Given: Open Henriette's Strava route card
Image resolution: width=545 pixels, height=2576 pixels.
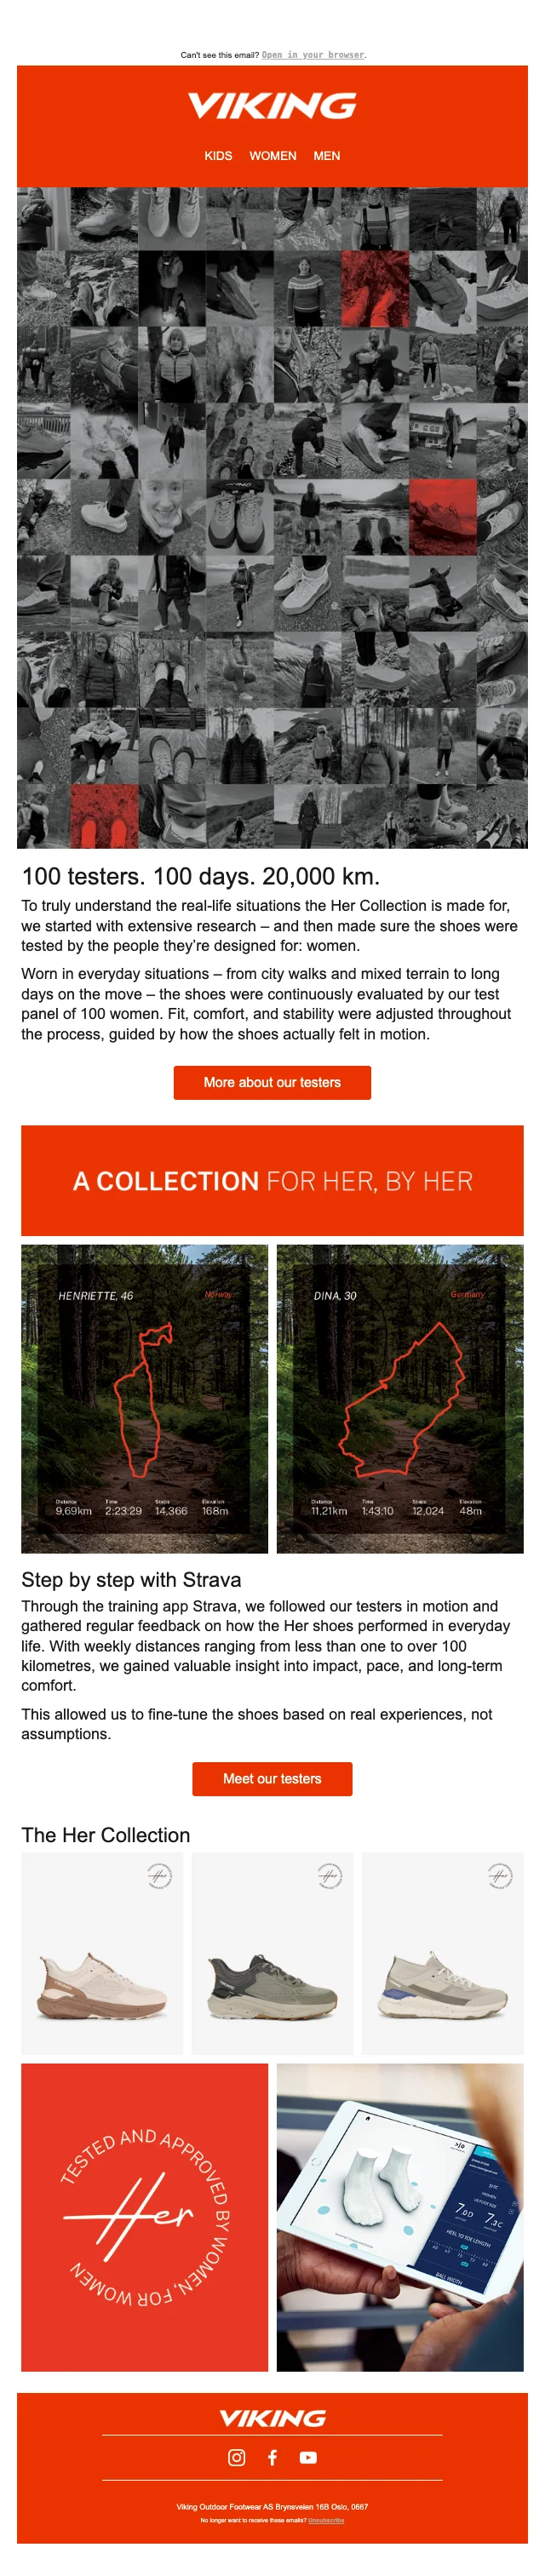Looking at the screenshot, I should click(145, 1398).
